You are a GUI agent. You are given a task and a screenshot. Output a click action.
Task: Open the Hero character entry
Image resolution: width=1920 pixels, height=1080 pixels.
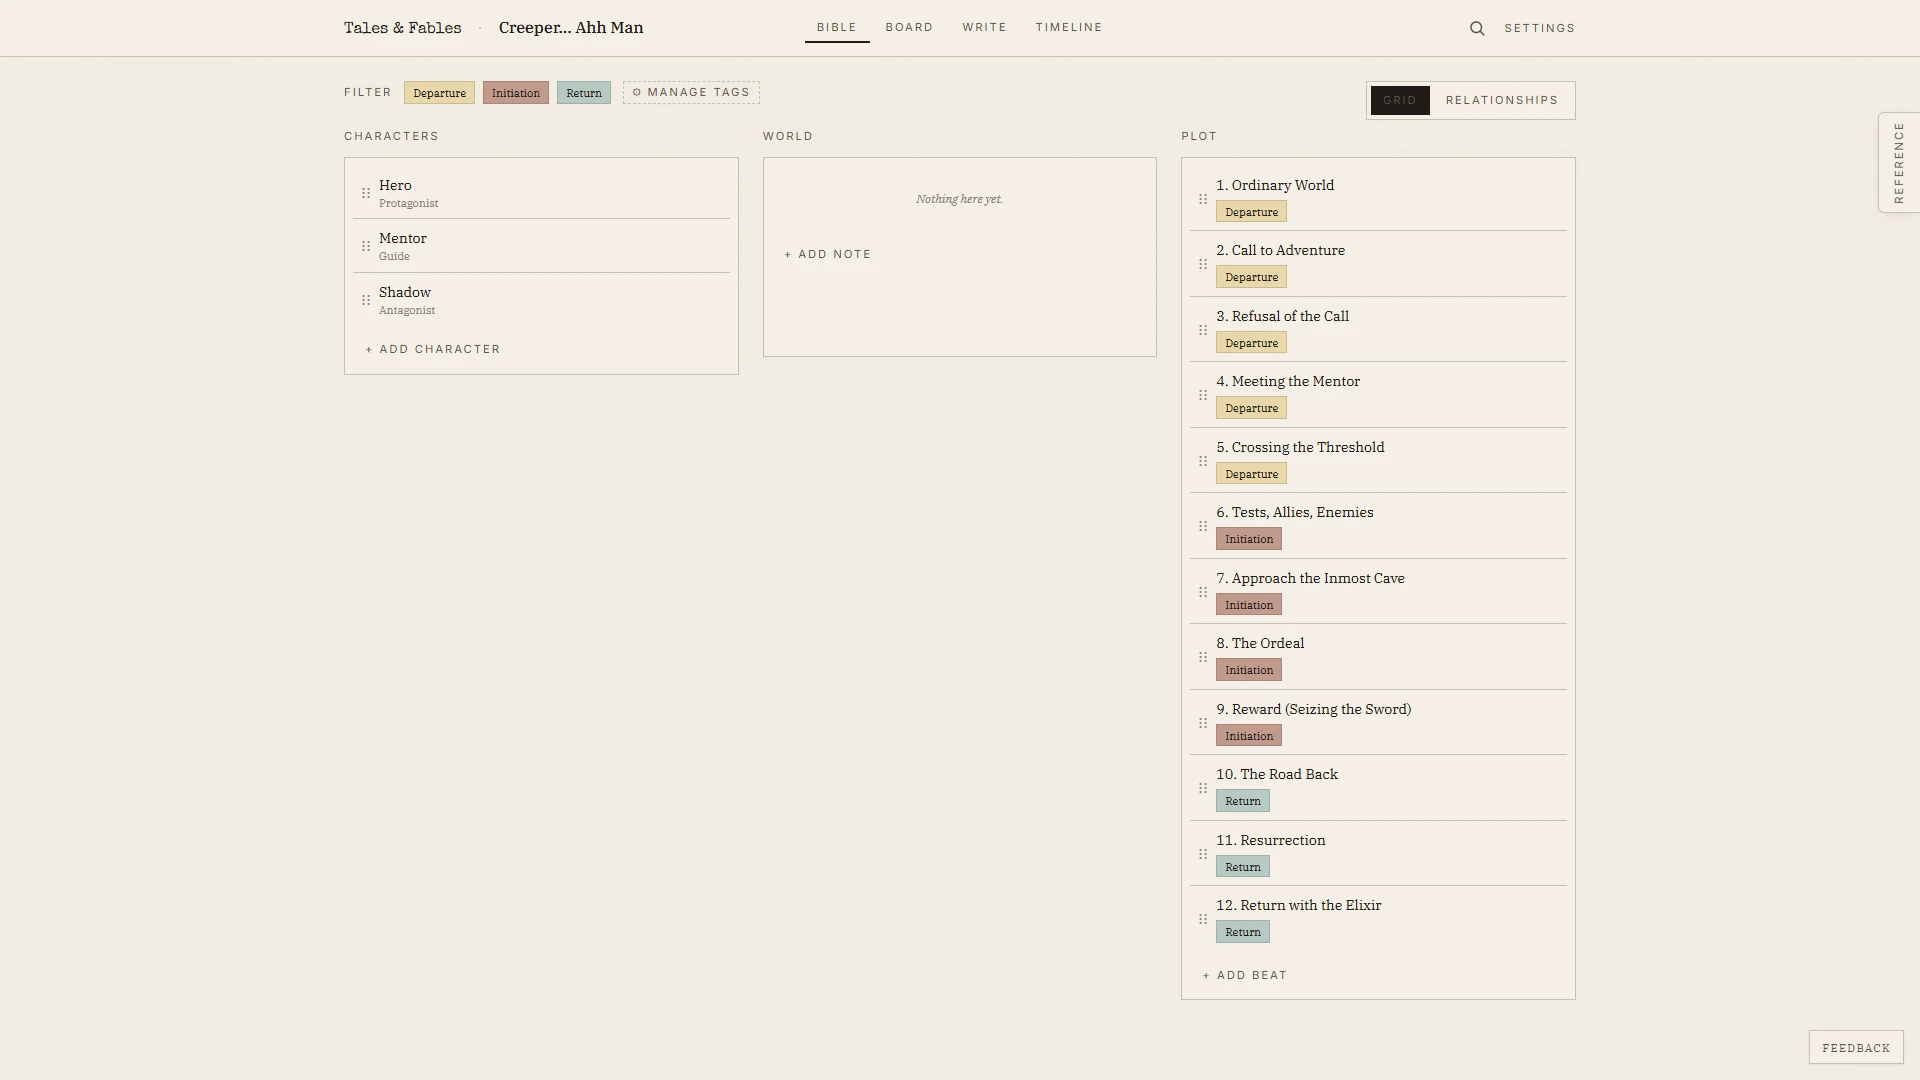click(x=541, y=193)
